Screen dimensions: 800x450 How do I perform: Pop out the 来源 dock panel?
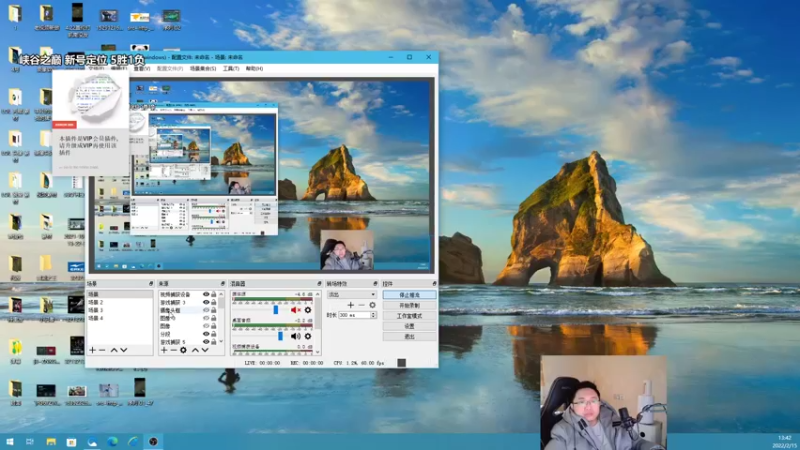pos(222,283)
